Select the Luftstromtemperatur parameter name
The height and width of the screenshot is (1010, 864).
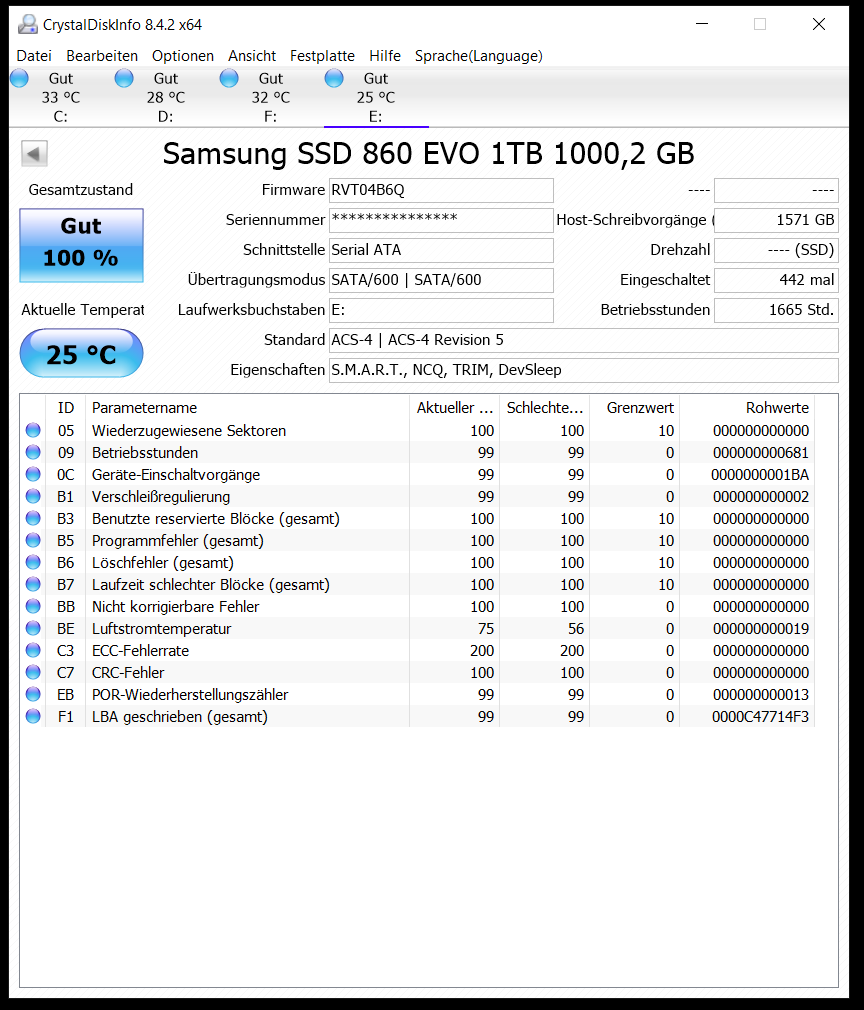pyautogui.click(x=162, y=629)
